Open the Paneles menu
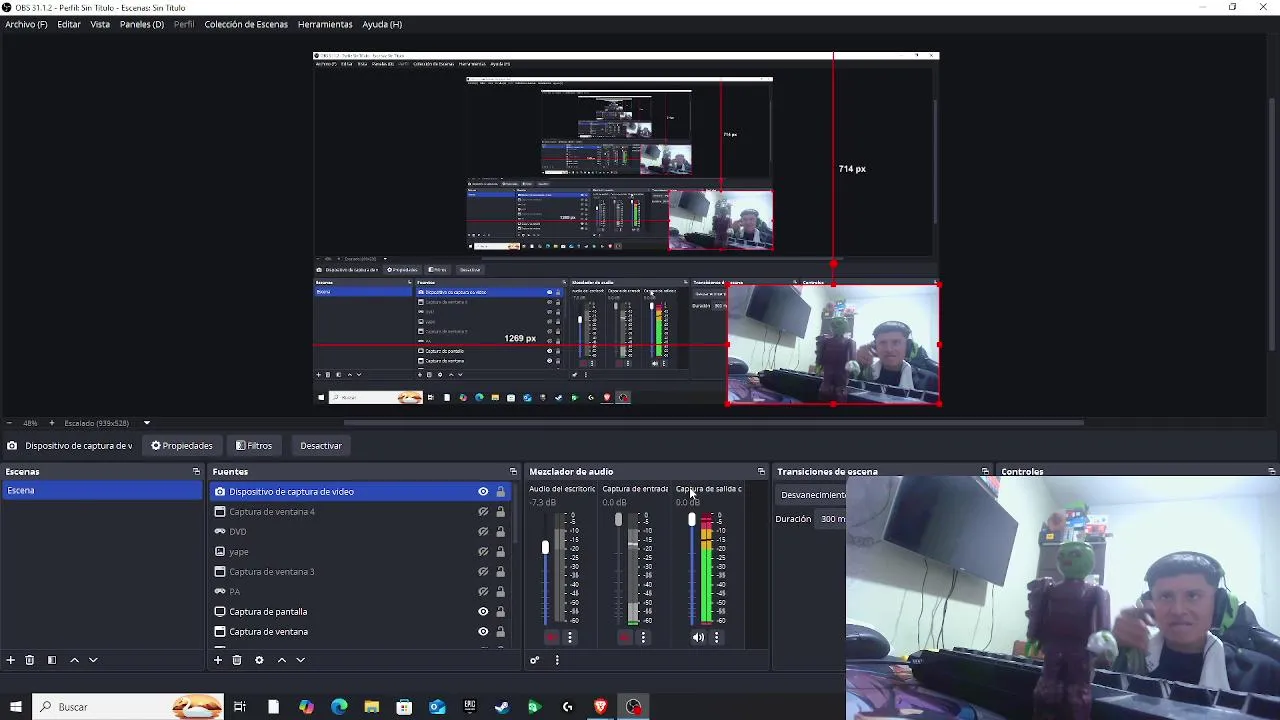Viewport: 1280px width, 720px height. (x=142, y=24)
